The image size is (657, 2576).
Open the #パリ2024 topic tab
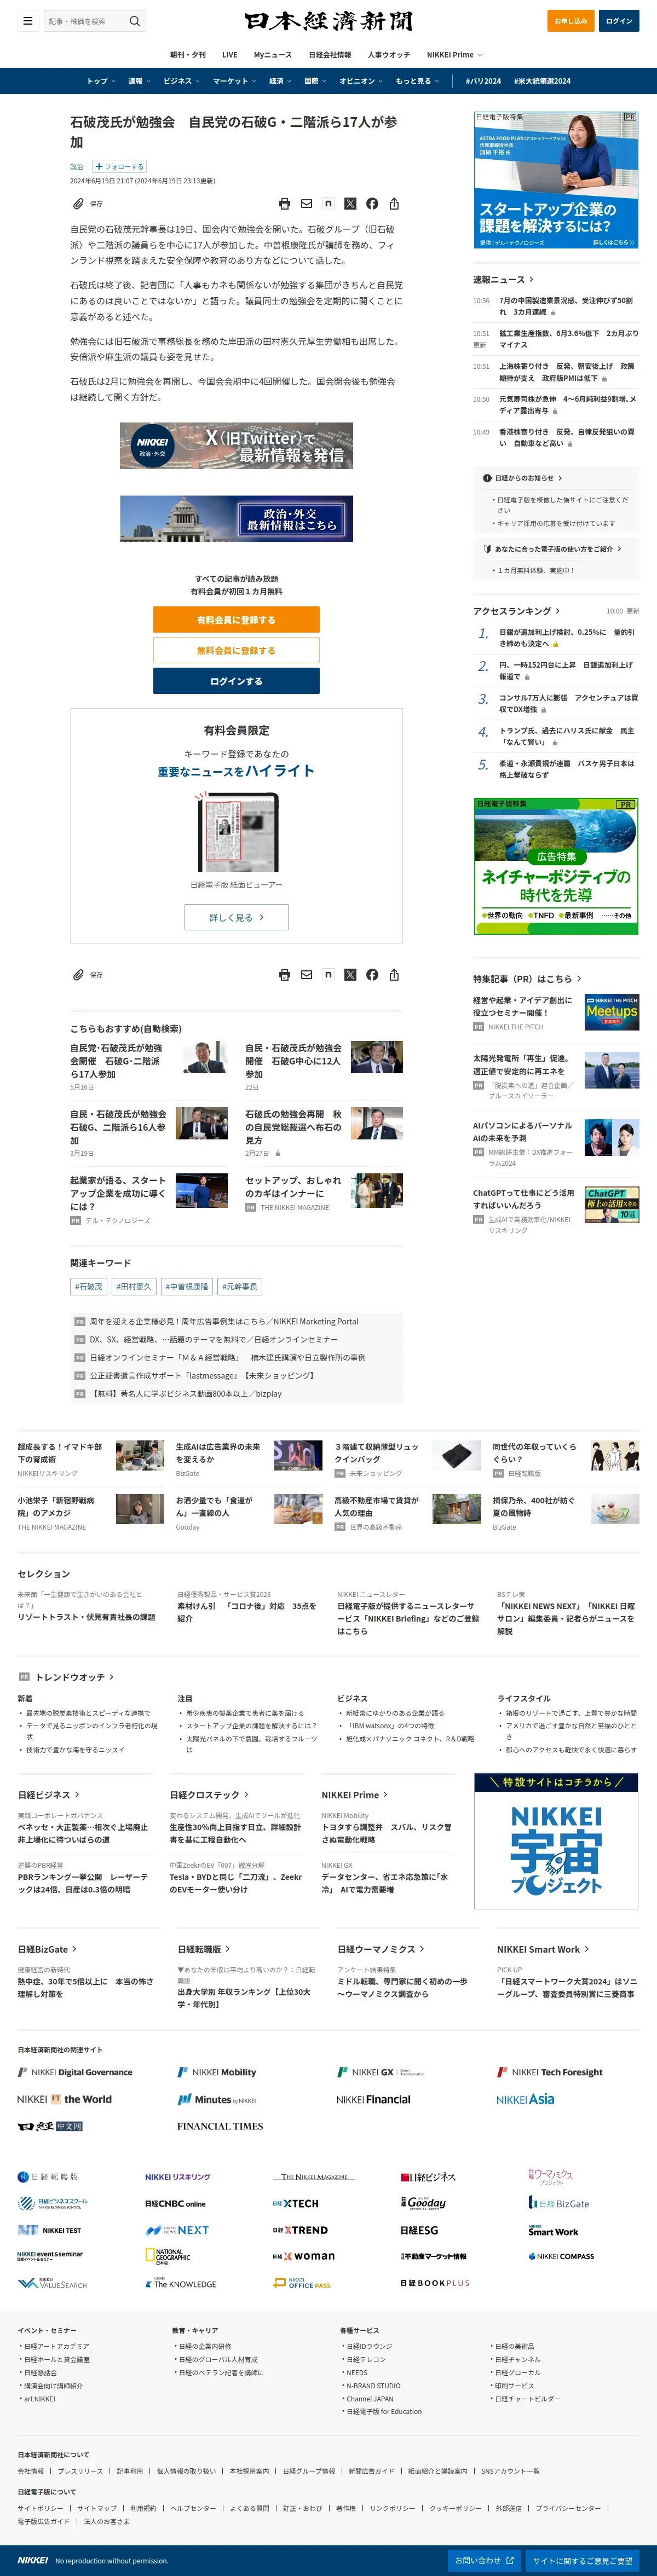coord(483,81)
